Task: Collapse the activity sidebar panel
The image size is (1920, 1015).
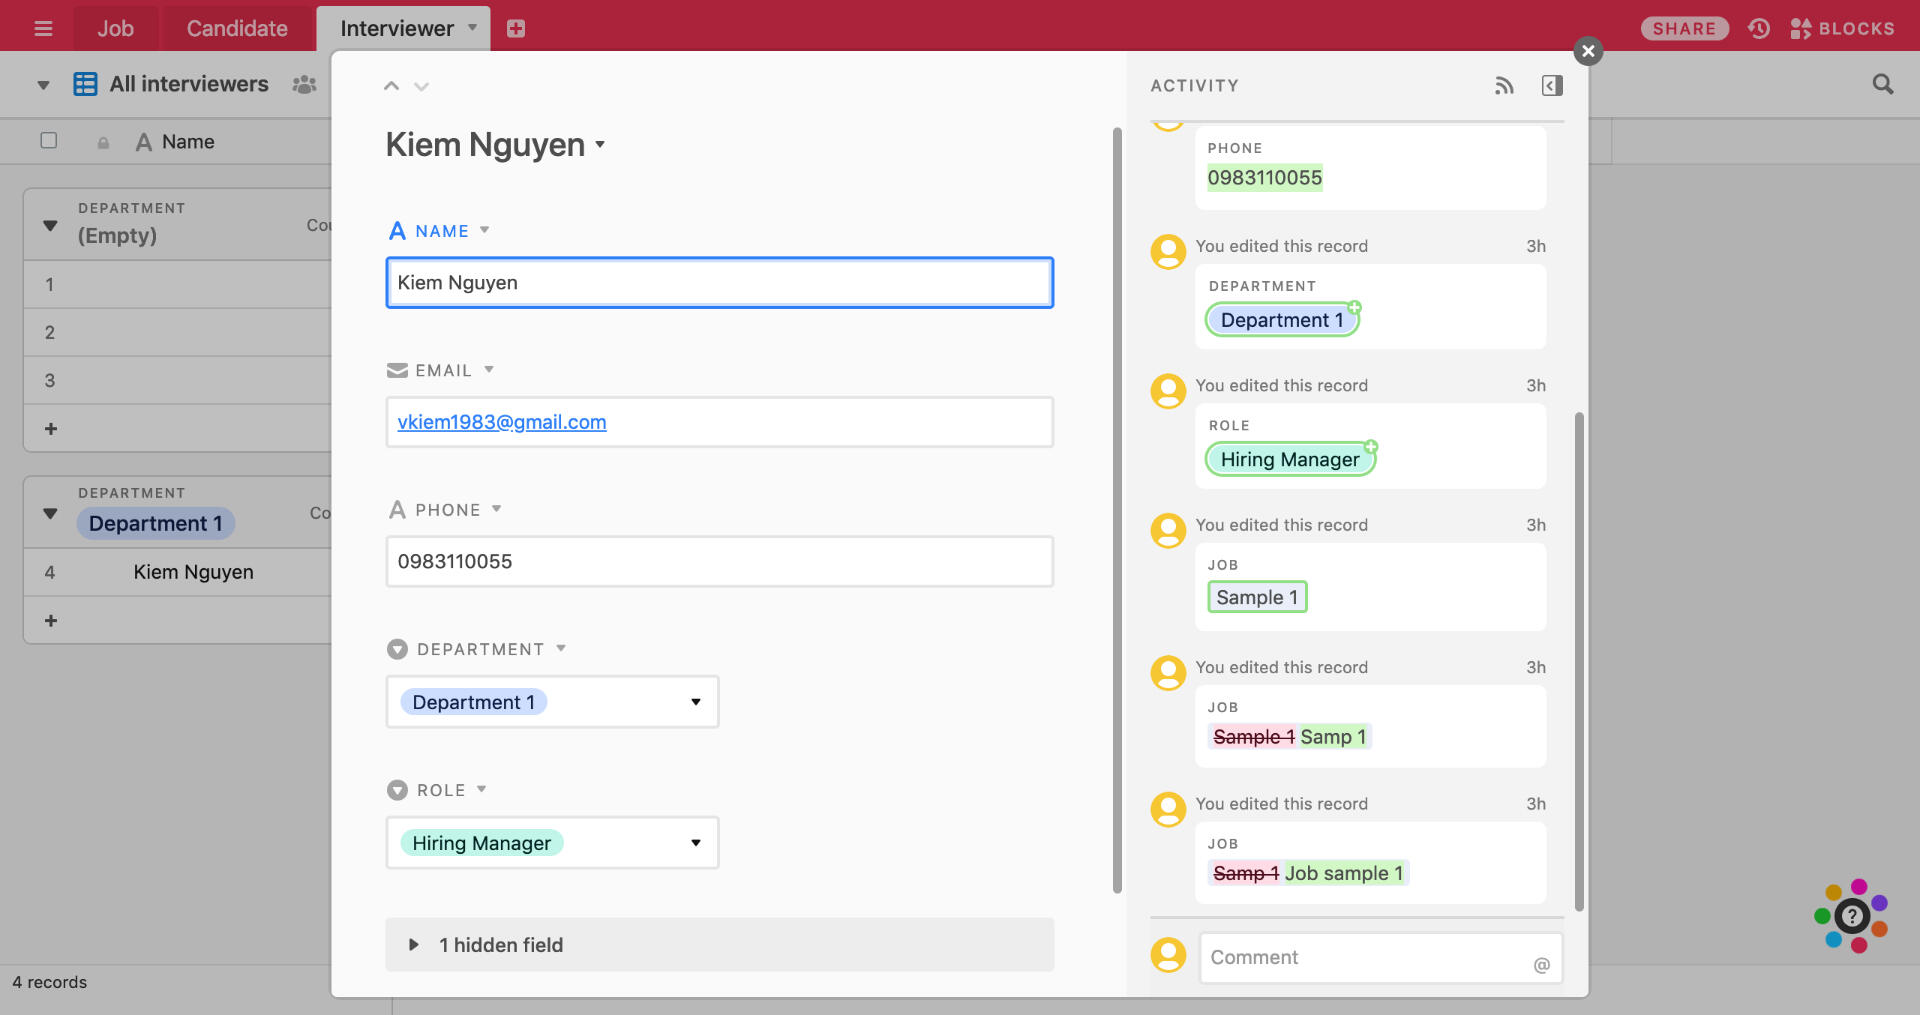Action: click(1551, 86)
